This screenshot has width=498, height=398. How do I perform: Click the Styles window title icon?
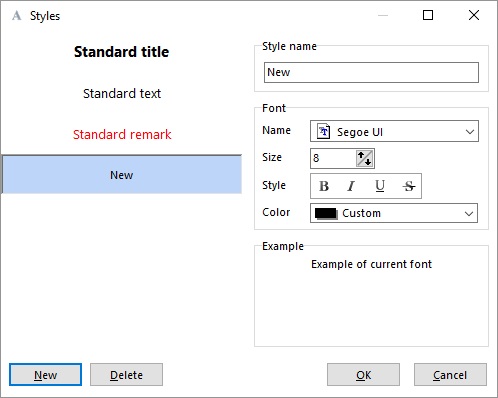(x=16, y=15)
